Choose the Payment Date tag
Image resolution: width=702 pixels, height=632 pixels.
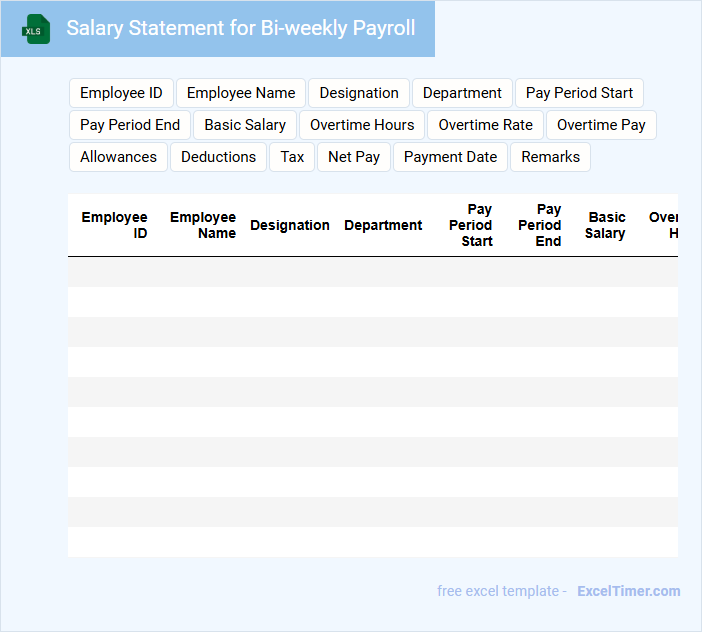450,157
